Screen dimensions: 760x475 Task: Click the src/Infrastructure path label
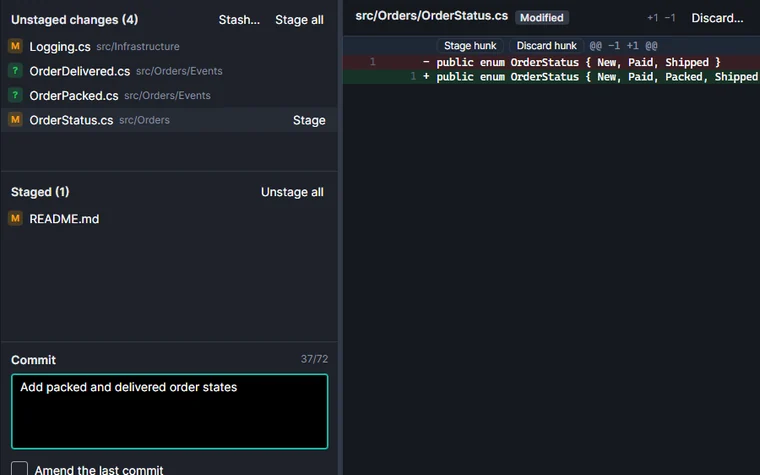pos(138,47)
